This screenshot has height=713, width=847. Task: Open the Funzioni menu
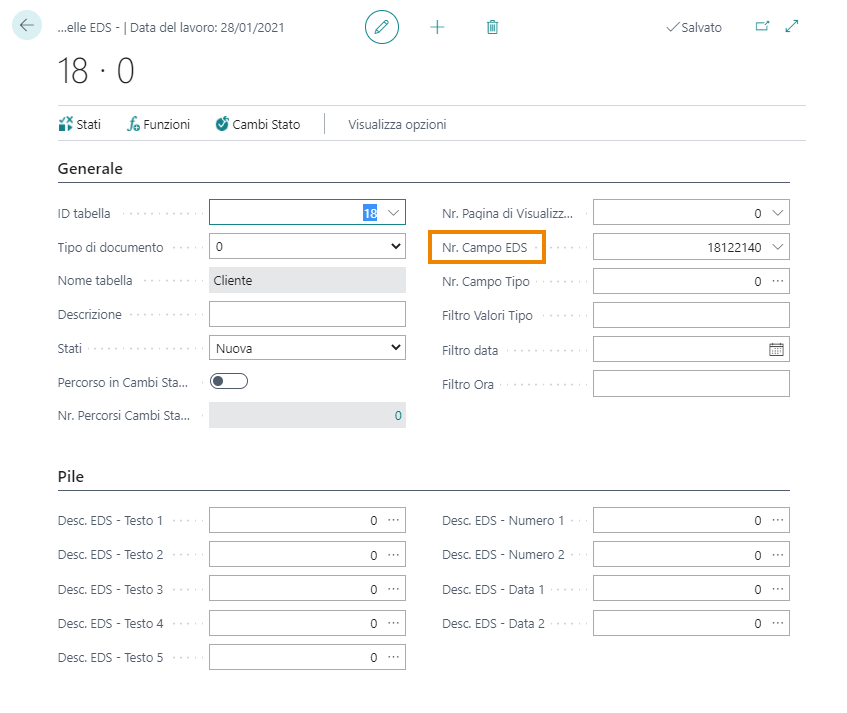click(x=158, y=125)
